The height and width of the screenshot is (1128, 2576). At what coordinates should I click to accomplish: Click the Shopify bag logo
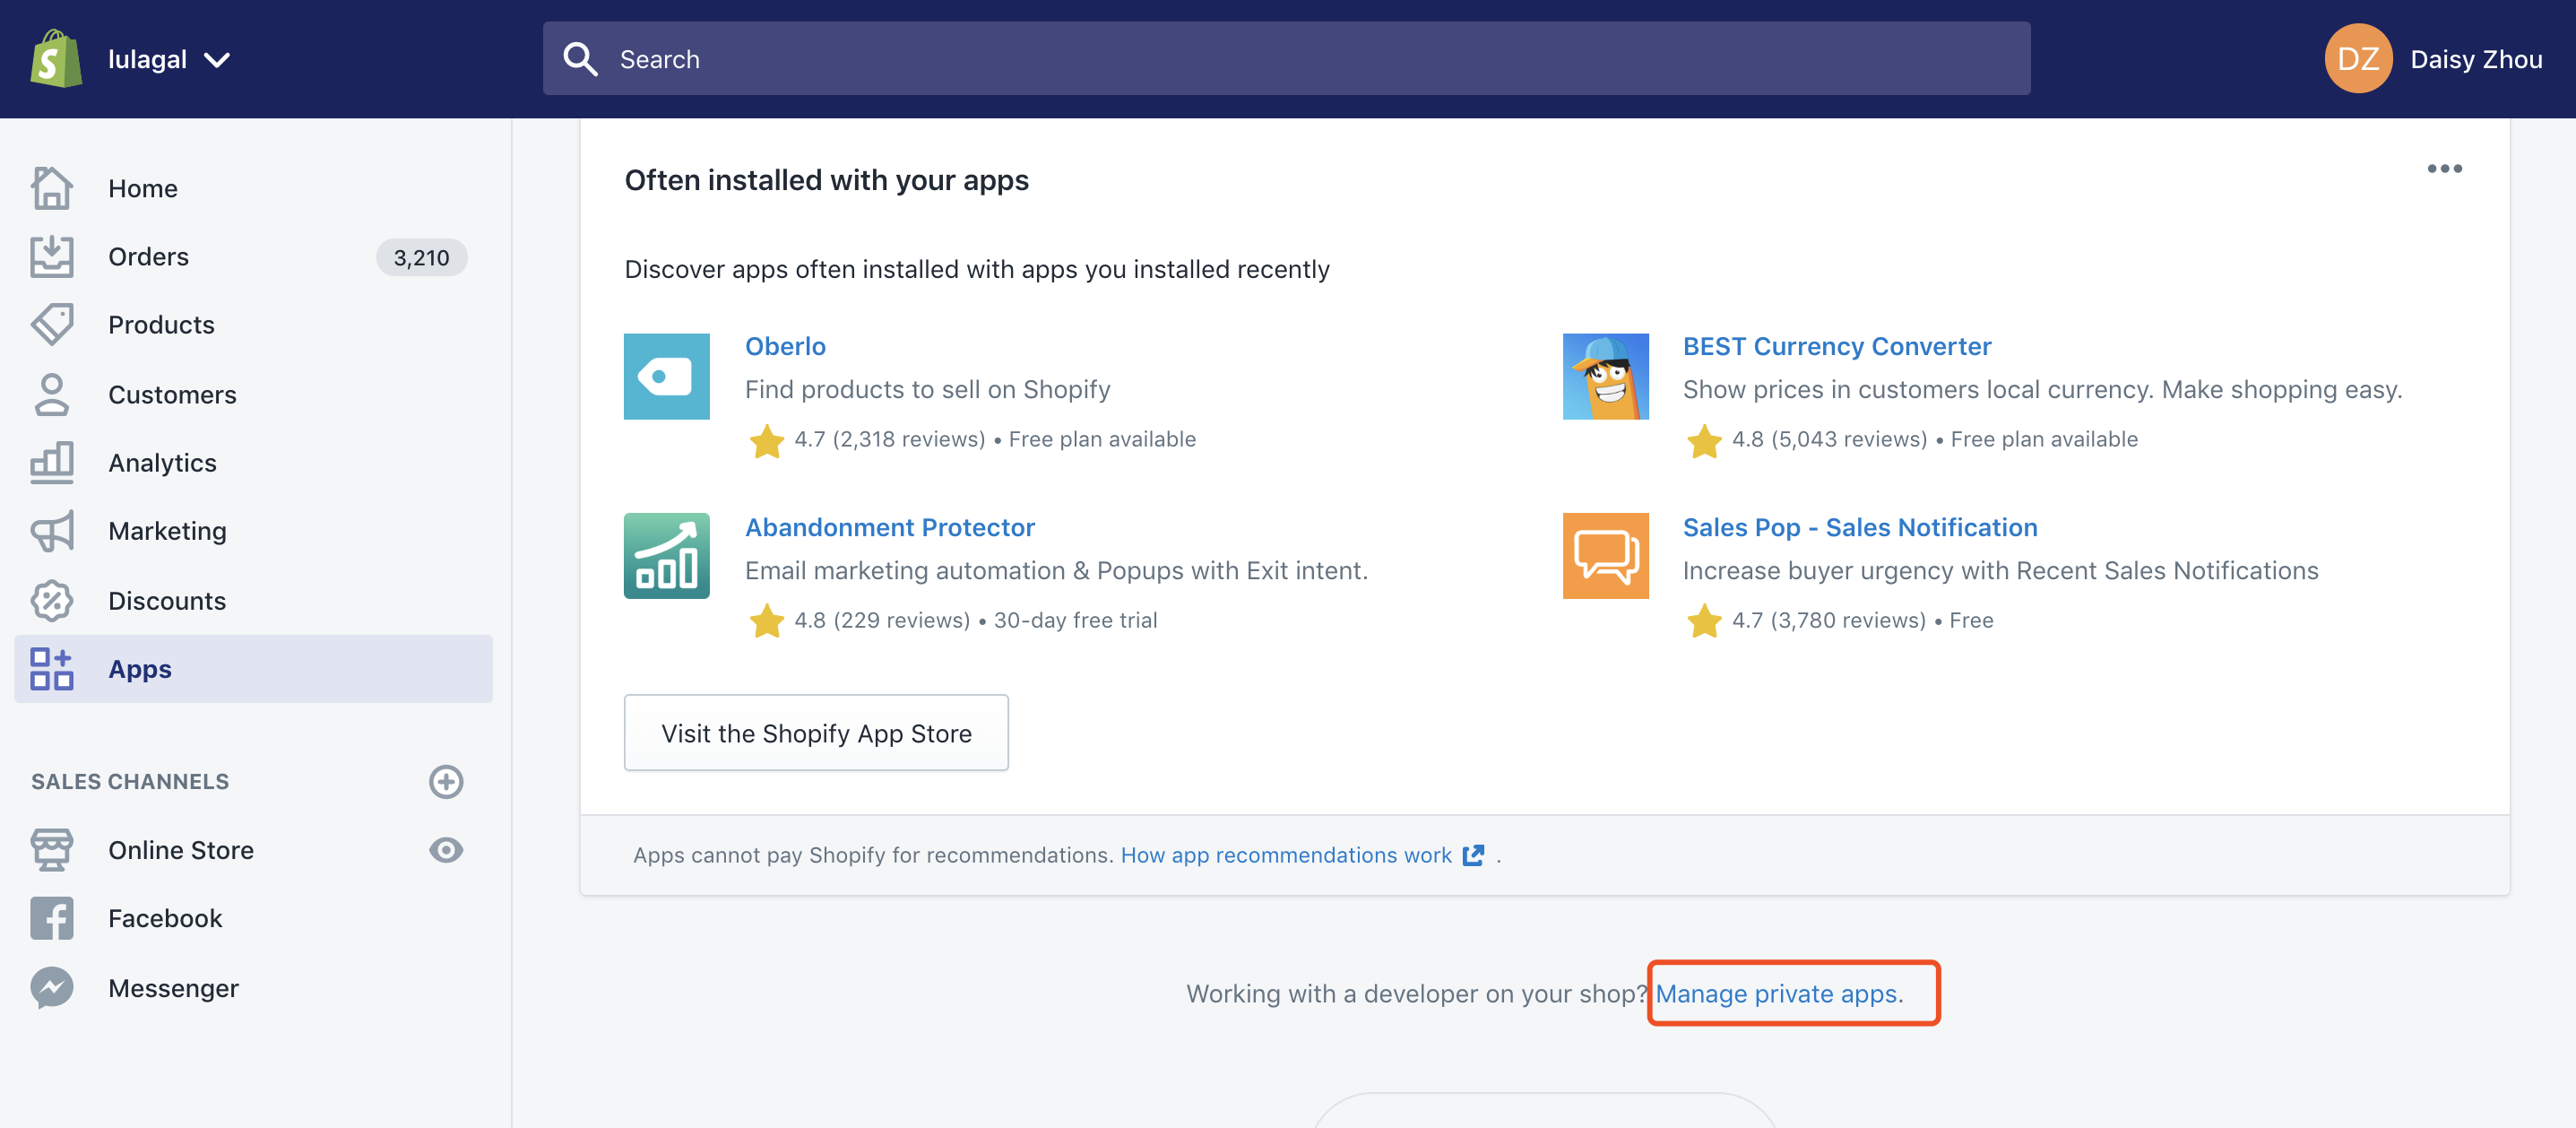pos(56,59)
